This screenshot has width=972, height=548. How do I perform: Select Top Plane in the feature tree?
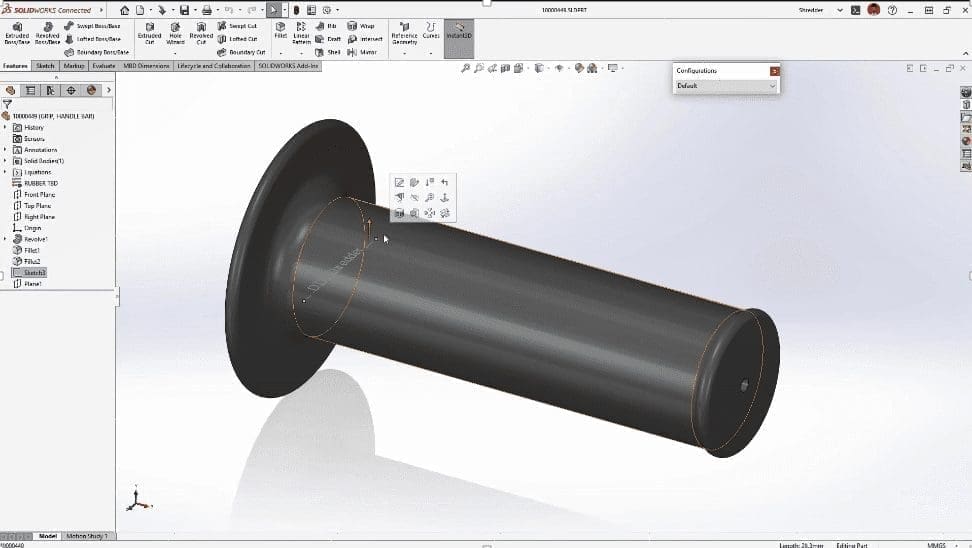(32, 205)
